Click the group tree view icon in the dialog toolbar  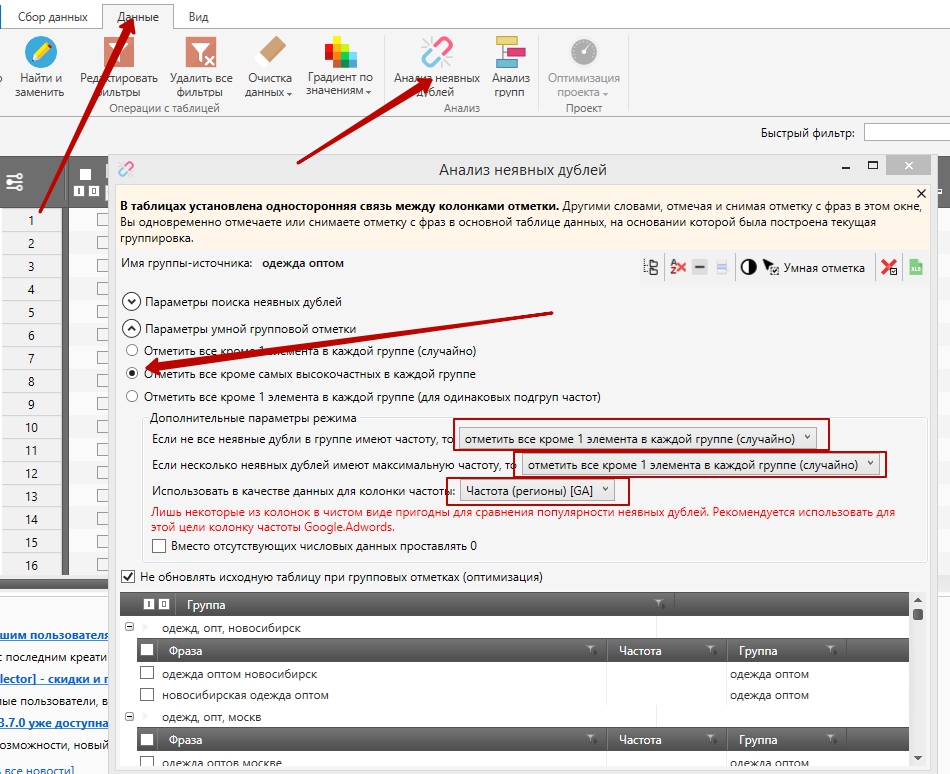651,267
